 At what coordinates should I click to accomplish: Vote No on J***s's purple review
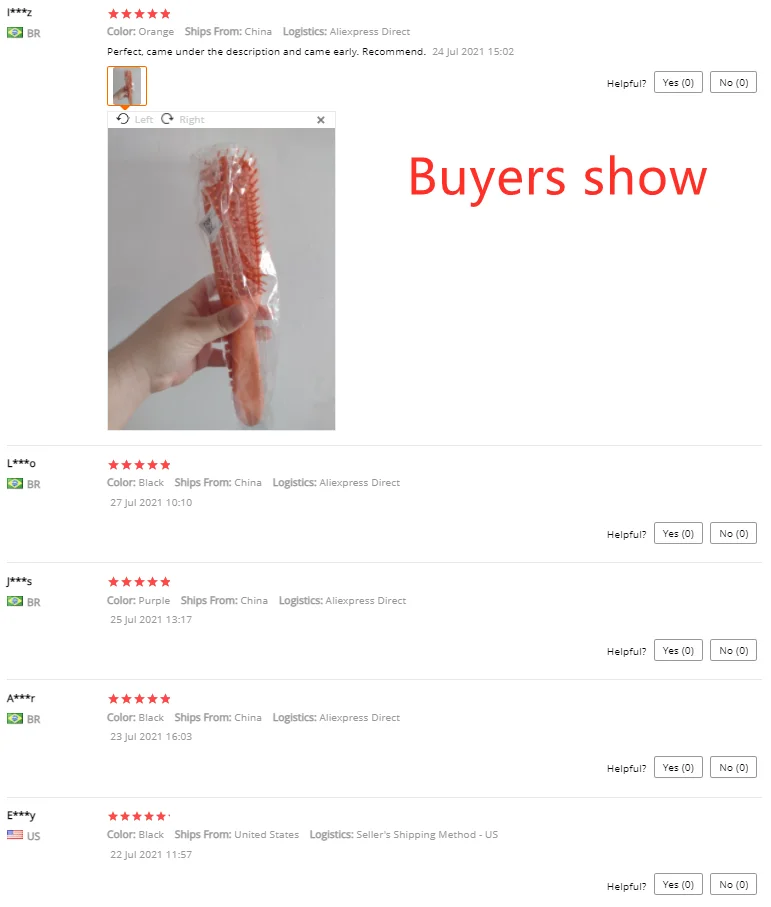click(x=733, y=650)
